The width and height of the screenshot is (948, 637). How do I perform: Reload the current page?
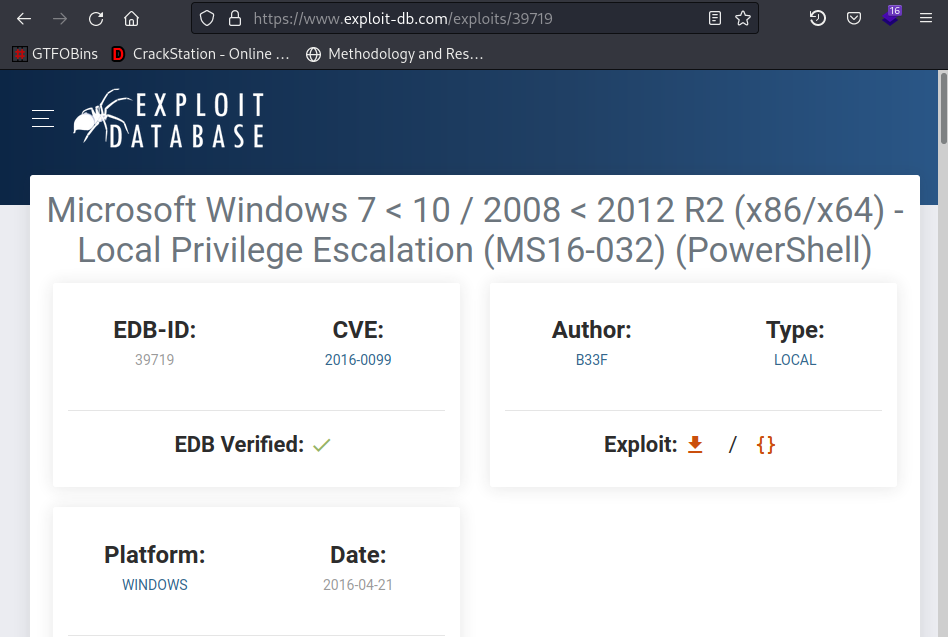pyautogui.click(x=96, y=19)
